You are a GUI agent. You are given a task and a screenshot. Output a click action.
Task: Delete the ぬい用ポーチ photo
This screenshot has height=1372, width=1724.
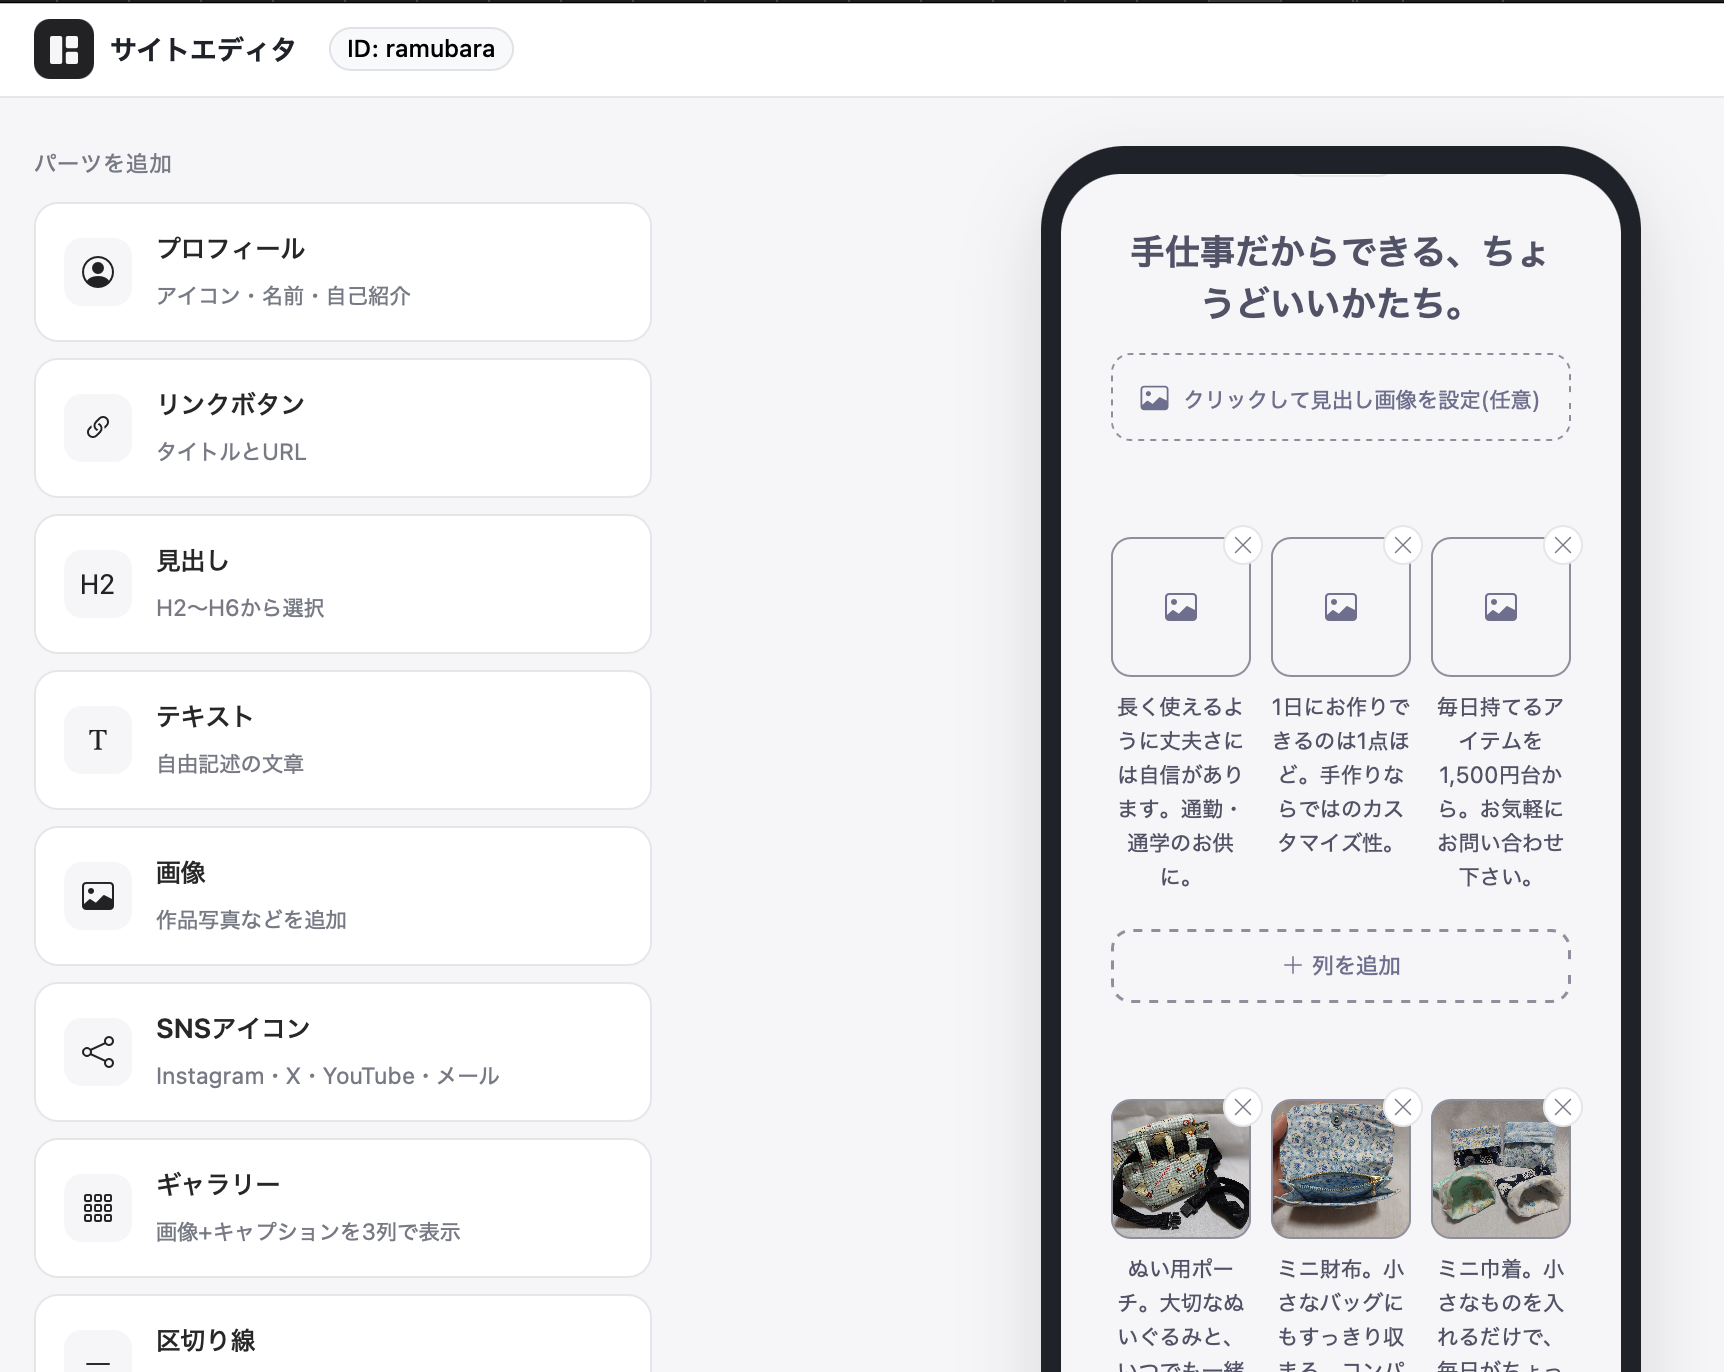pyautogui.click(x=1243, y=1107)
